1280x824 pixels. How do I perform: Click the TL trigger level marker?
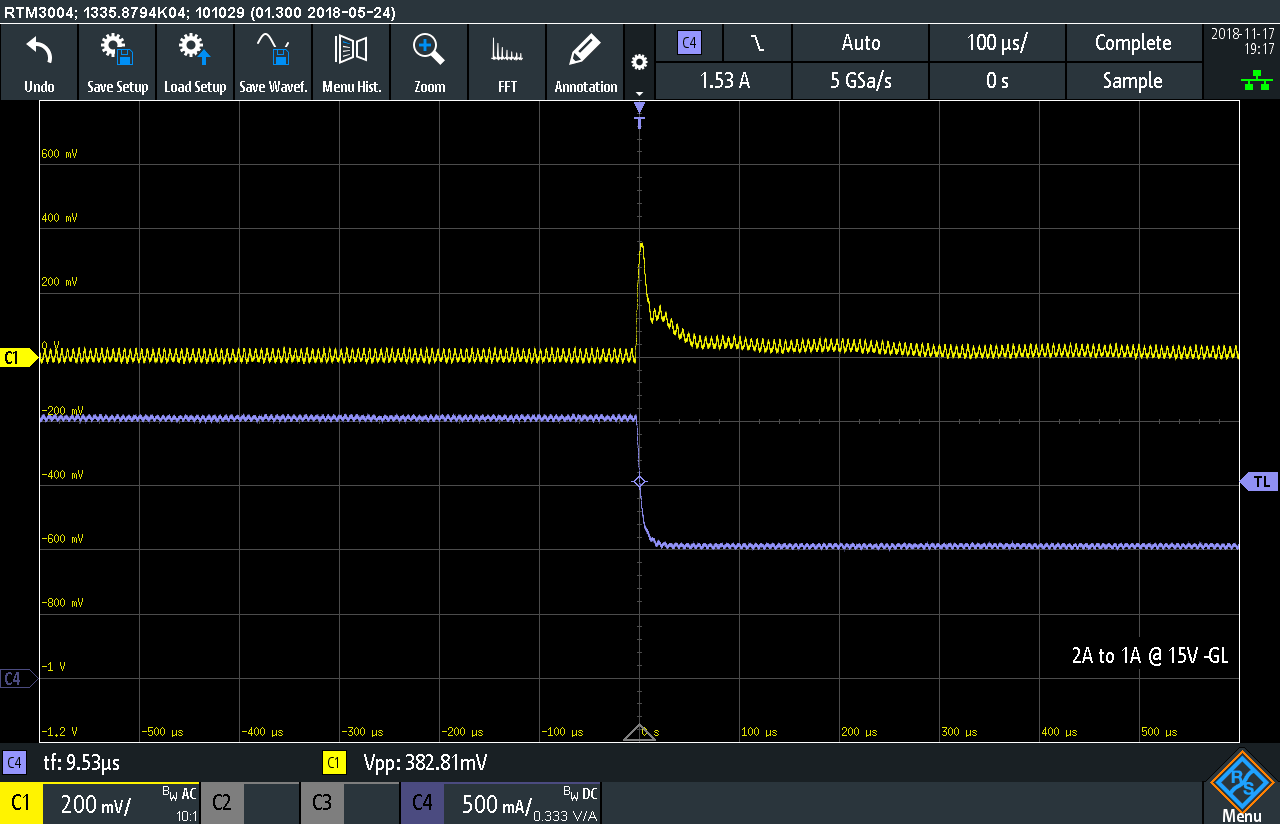click(1260, 482)
